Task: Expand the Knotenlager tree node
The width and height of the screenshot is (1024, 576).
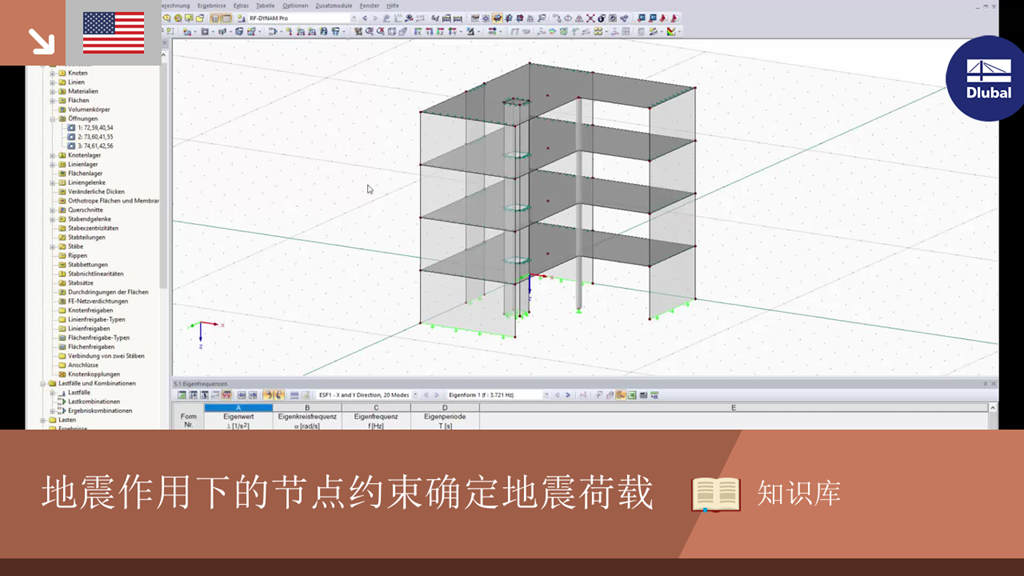Action: pyautogui.click(x=52, y=155)
